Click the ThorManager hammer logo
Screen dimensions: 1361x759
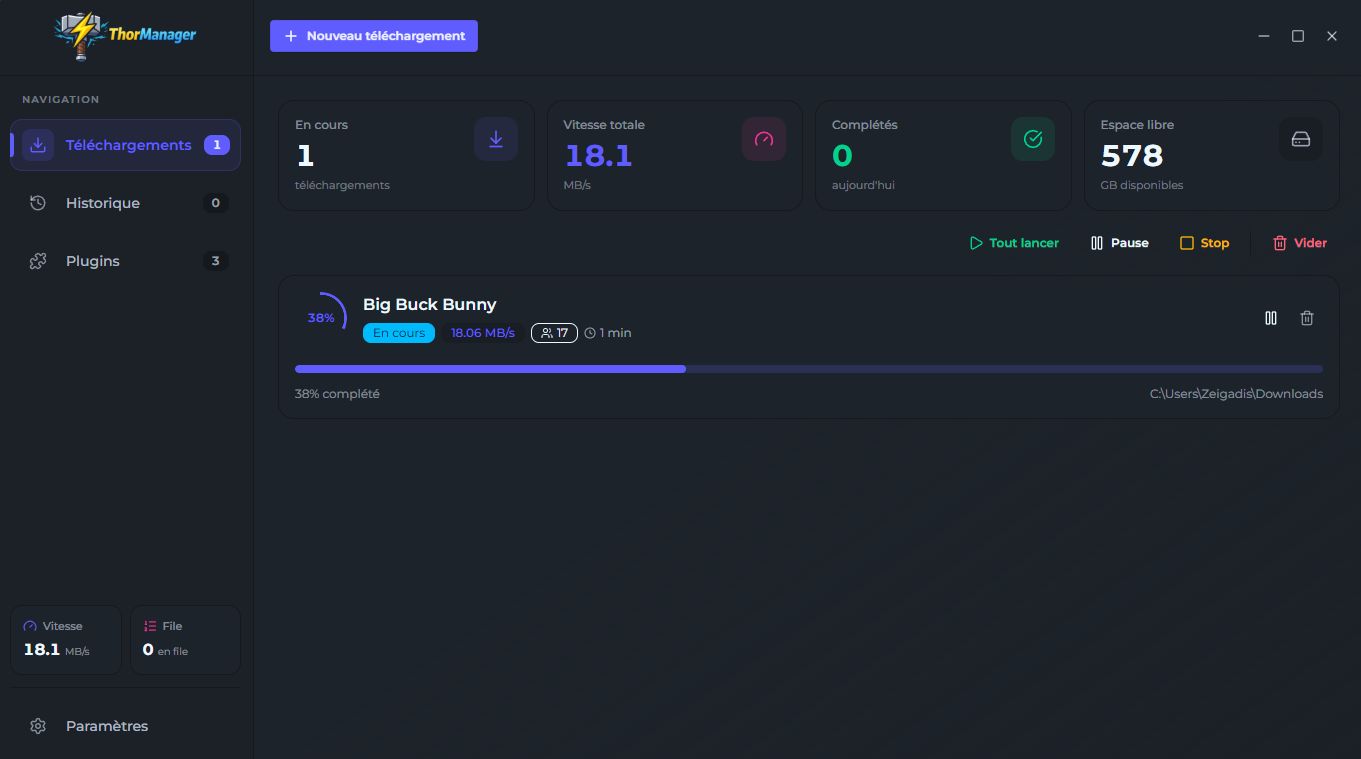click(125, 37)
